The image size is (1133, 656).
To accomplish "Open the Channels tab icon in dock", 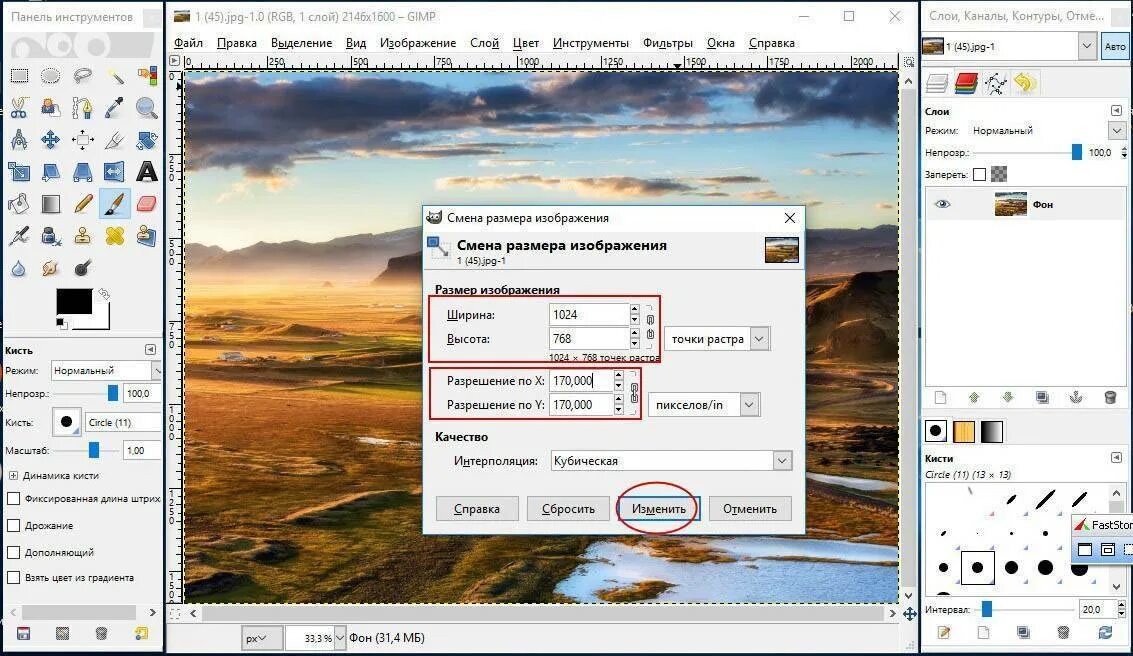I will 966,83.
